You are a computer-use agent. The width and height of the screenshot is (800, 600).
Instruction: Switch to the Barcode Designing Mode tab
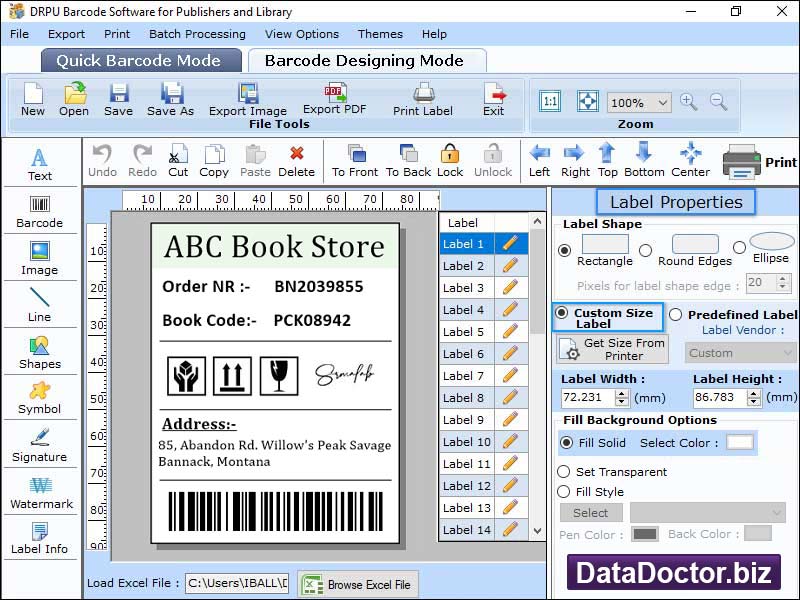pyautogui.click(x=366, y=61)
